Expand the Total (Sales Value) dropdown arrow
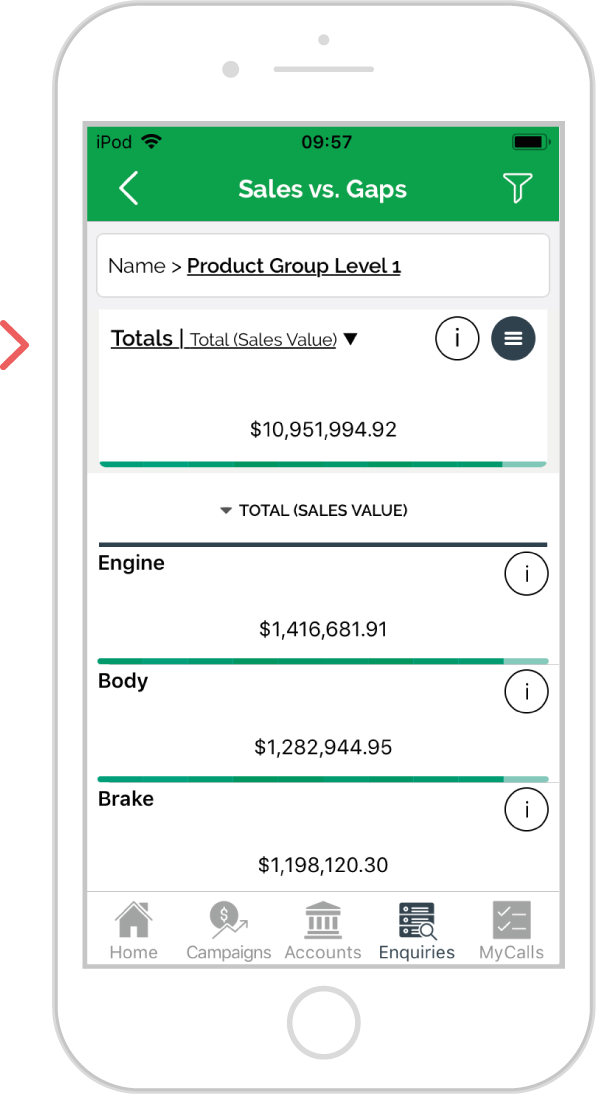 pyautogui.click(x=350, y=339)
